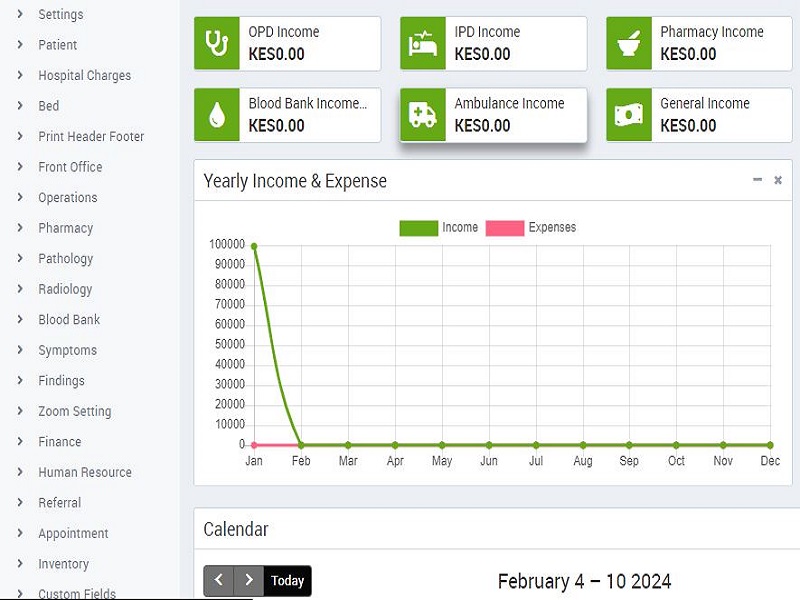Expand the Pharmacy sidebar section
800x600 pixels.
click(65, 228)
